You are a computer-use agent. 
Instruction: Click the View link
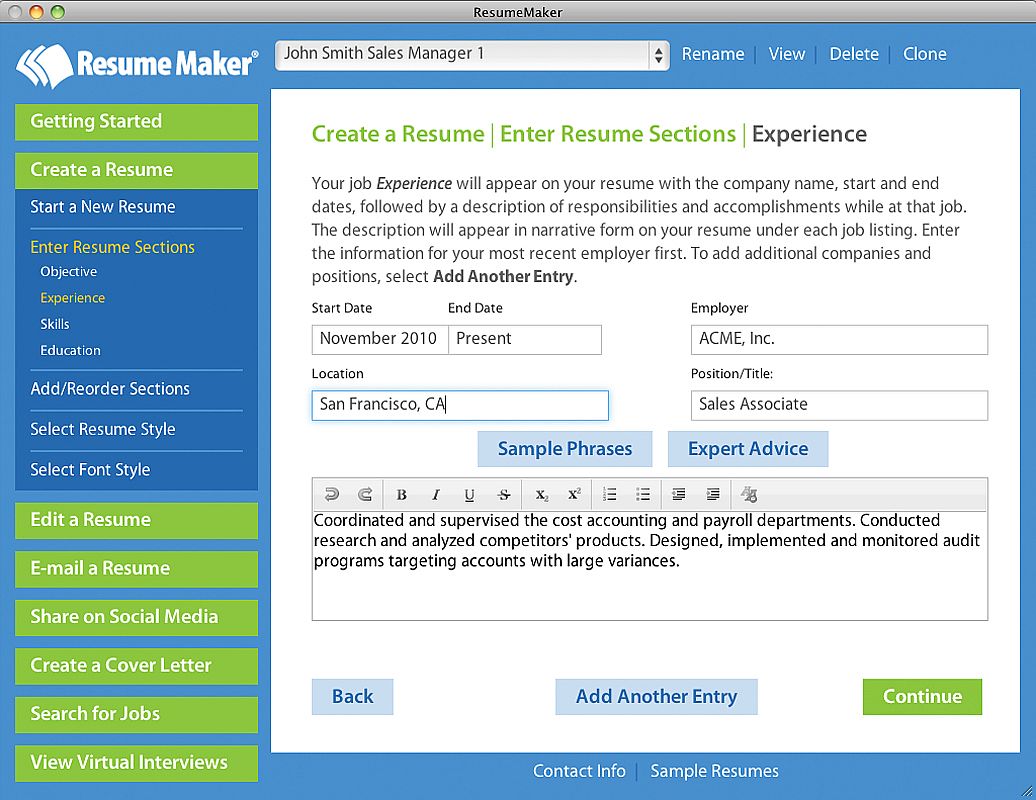[786, 54]
